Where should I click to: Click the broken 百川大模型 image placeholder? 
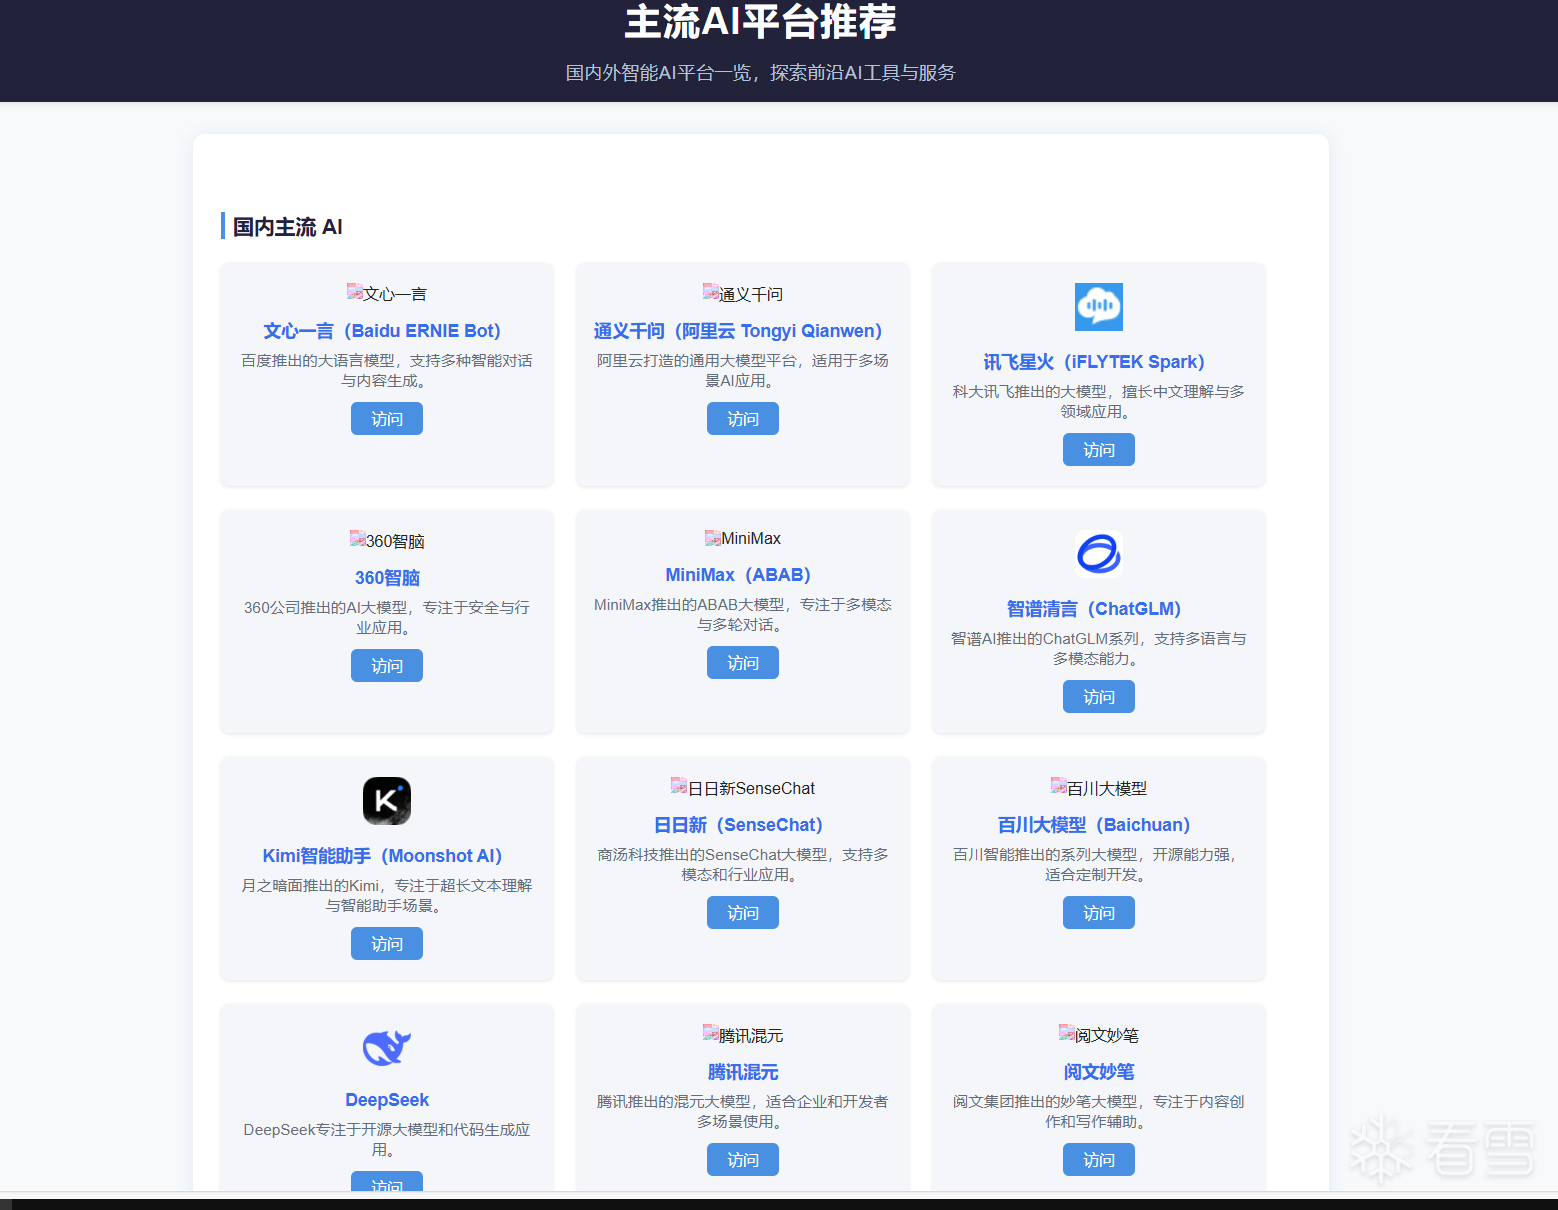tap(1099, 788)
